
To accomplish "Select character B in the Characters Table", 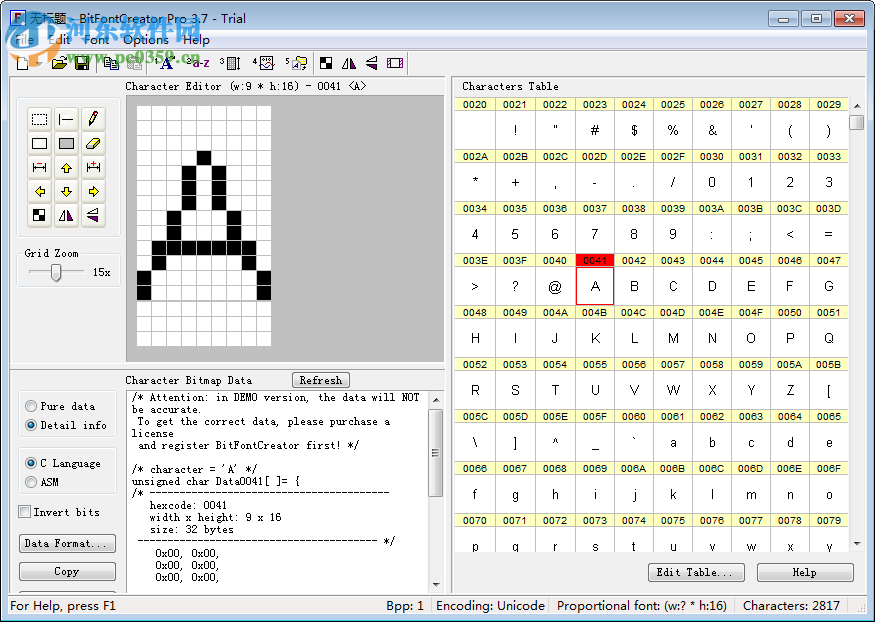I will [634, 286].
